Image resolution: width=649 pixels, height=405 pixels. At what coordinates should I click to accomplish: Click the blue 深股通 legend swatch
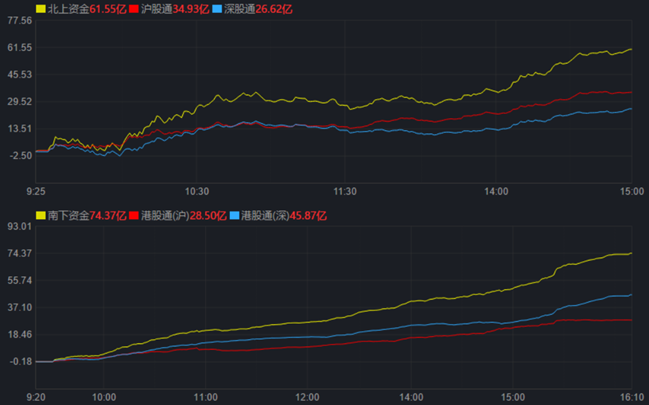tap(216, 9)
